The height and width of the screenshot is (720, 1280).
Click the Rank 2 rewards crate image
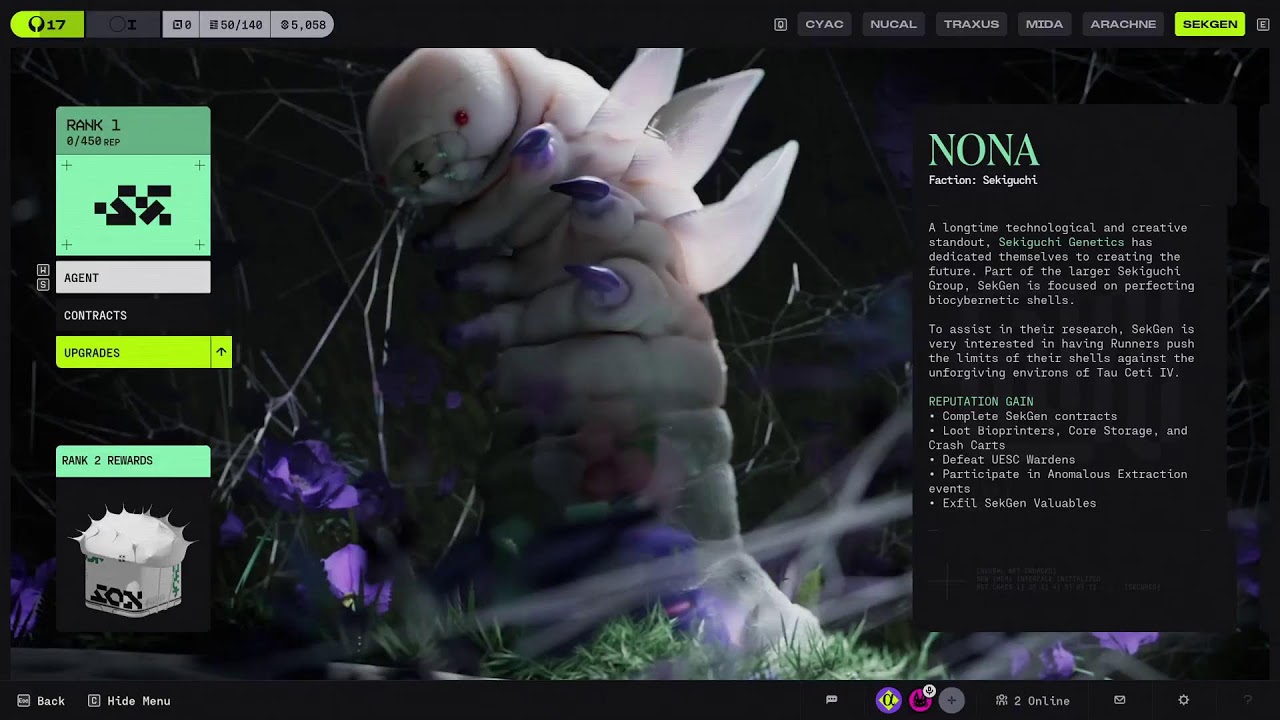coord(133,558)
